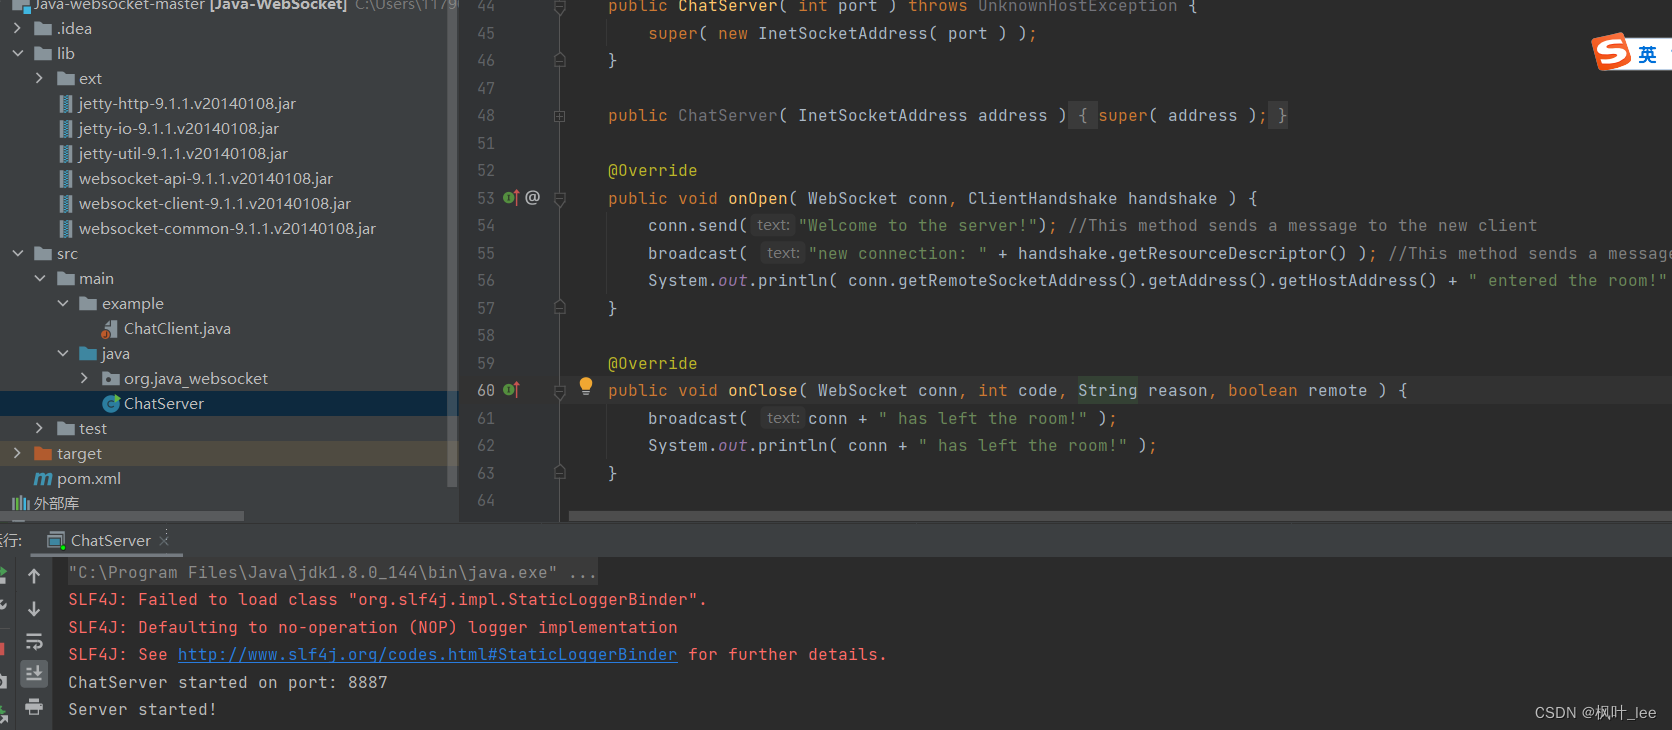
Task: Select ChatClient.java in project tree
Action: pyautogui.click(x=177, y=328)
